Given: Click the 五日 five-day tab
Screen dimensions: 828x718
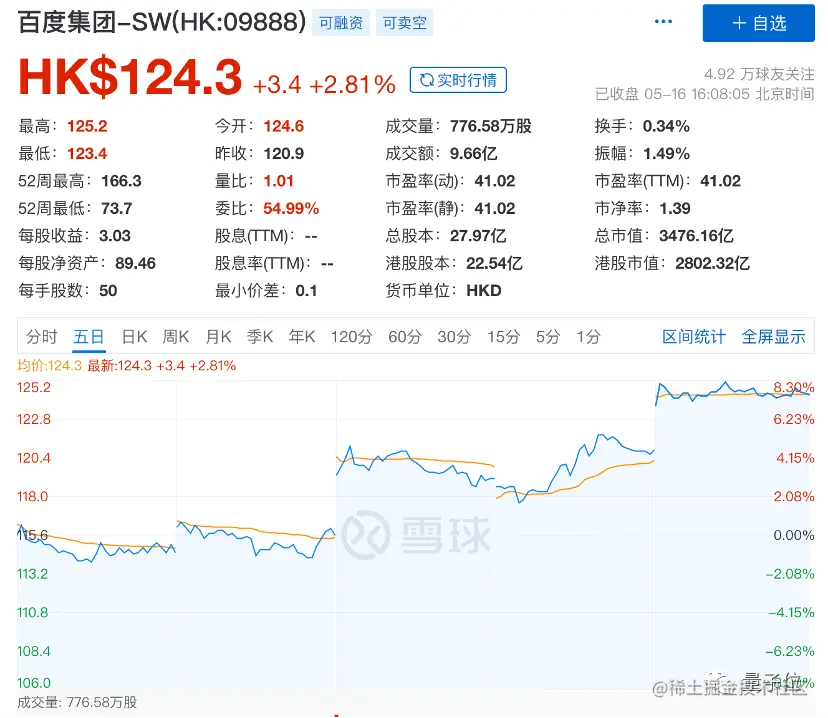Looking at the screenshot, I should (88, 337).
